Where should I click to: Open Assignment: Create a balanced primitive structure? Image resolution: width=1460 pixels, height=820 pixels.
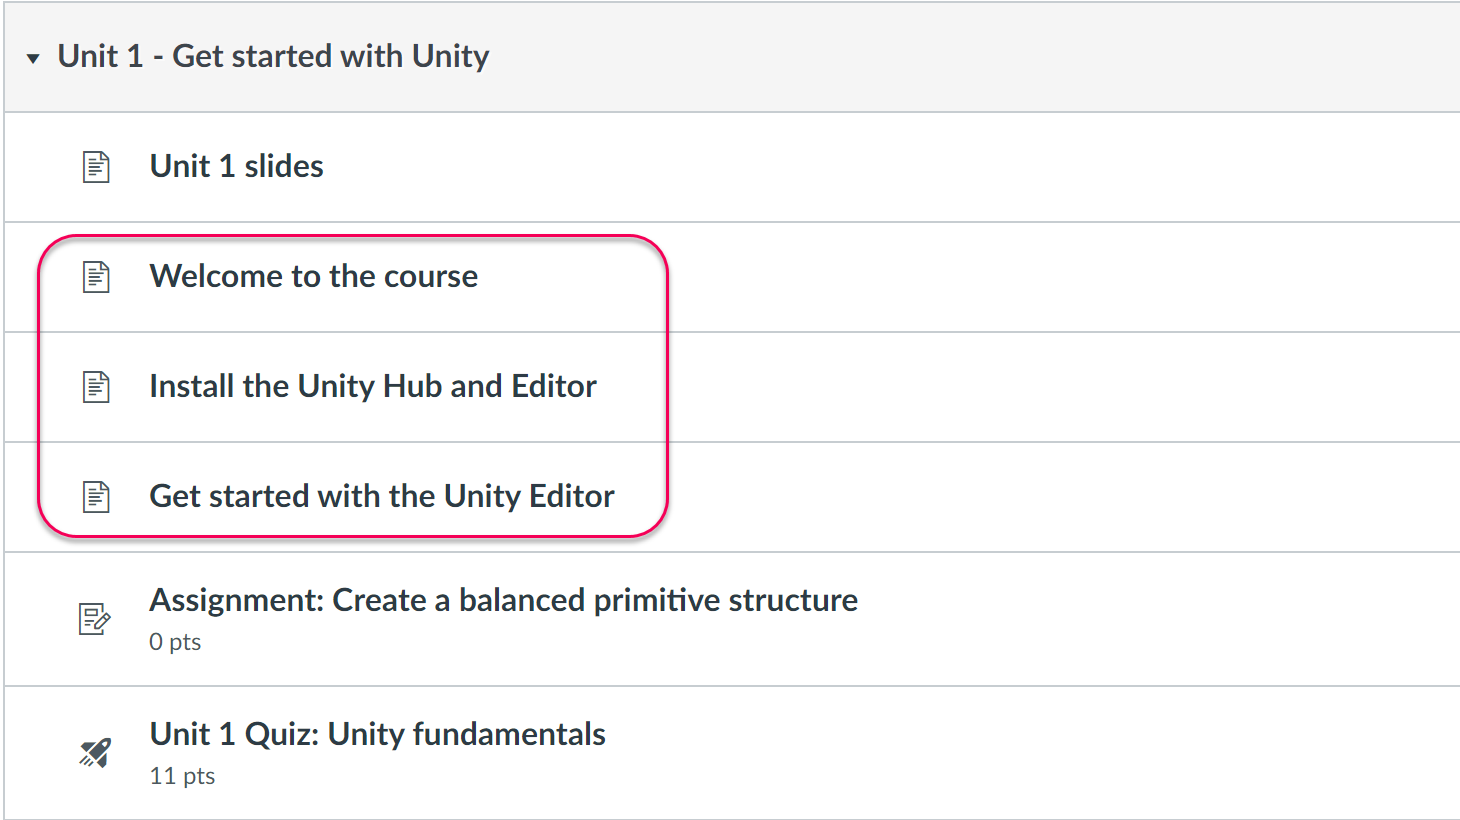503,600
